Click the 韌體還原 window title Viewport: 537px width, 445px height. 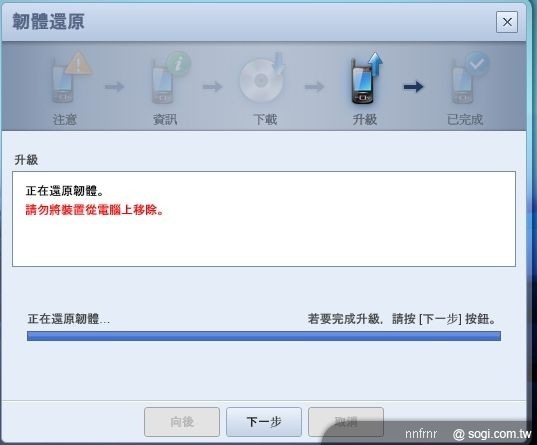(48, 22)
